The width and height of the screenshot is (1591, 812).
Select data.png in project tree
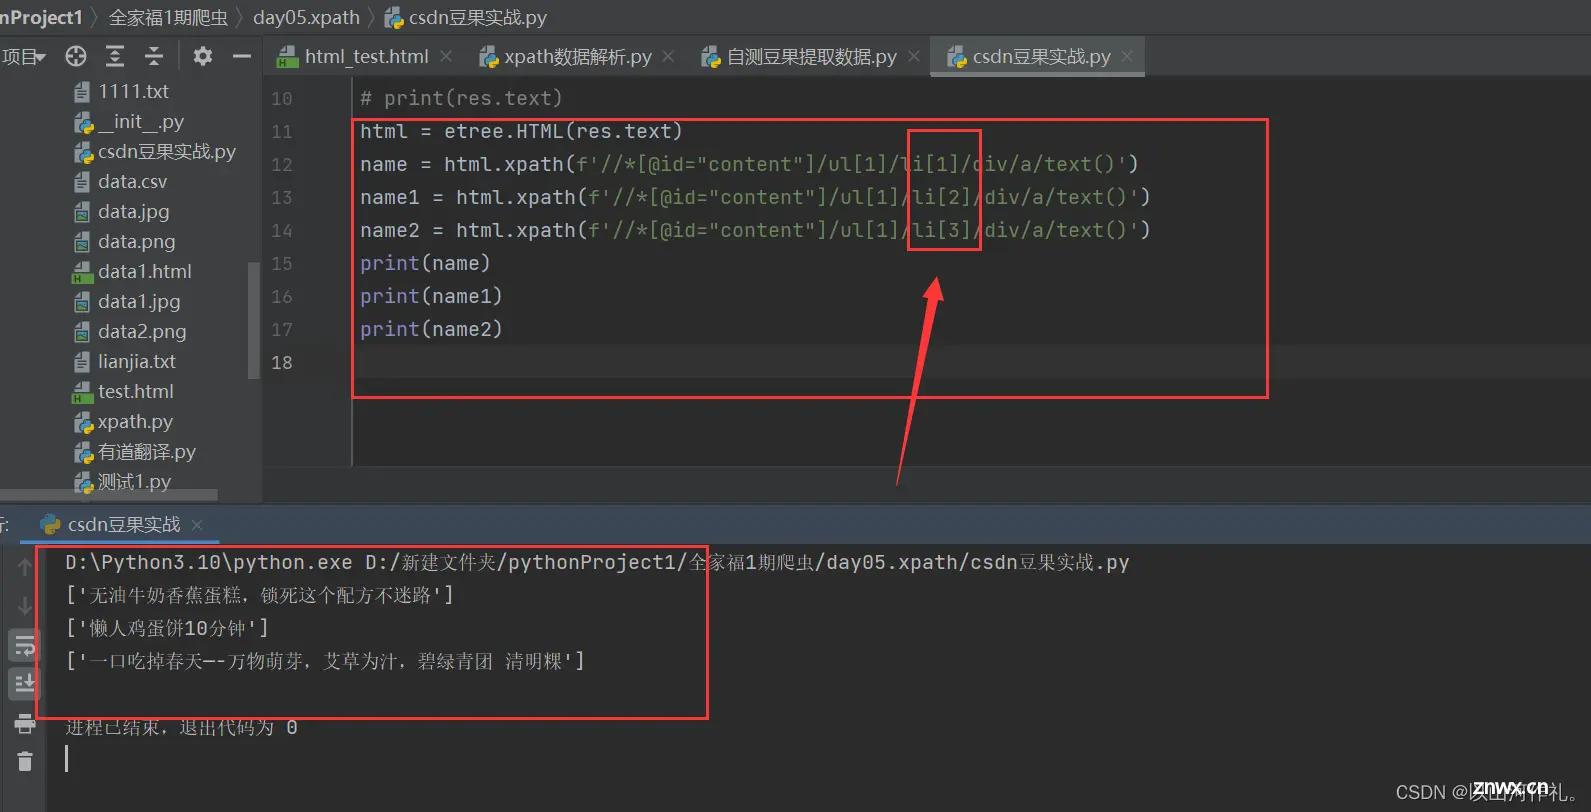pyautogui.click(x=136, y=242)
